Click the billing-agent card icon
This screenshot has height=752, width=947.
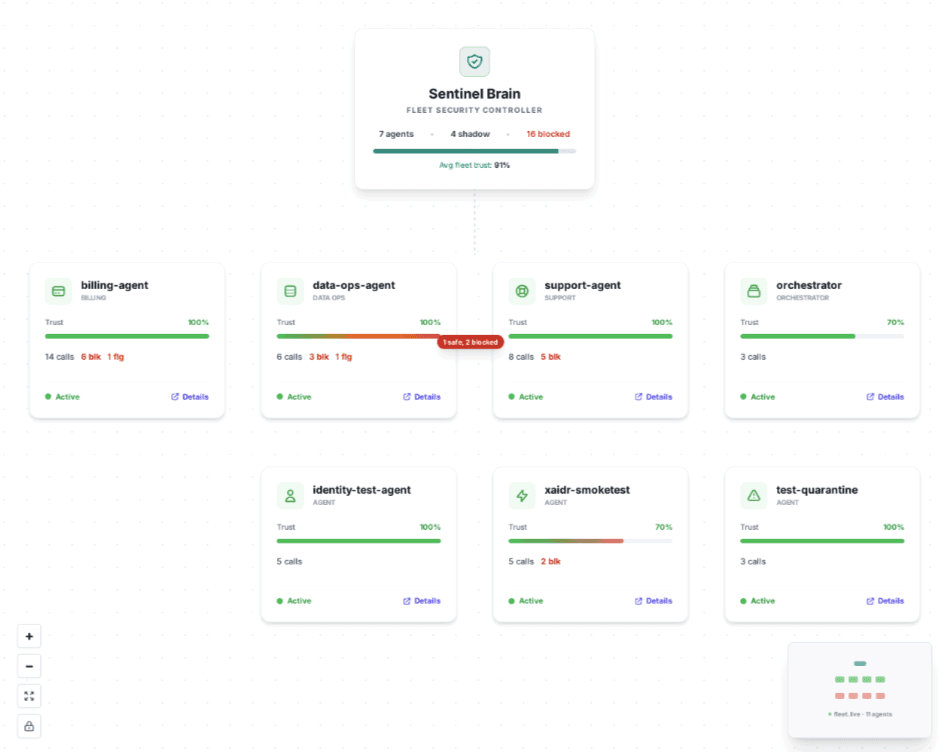[x=59, y=291]
